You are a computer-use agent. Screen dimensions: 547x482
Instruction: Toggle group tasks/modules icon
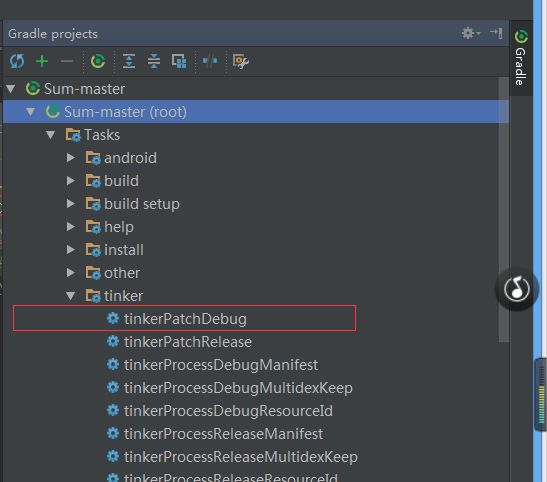pos(179,61)
